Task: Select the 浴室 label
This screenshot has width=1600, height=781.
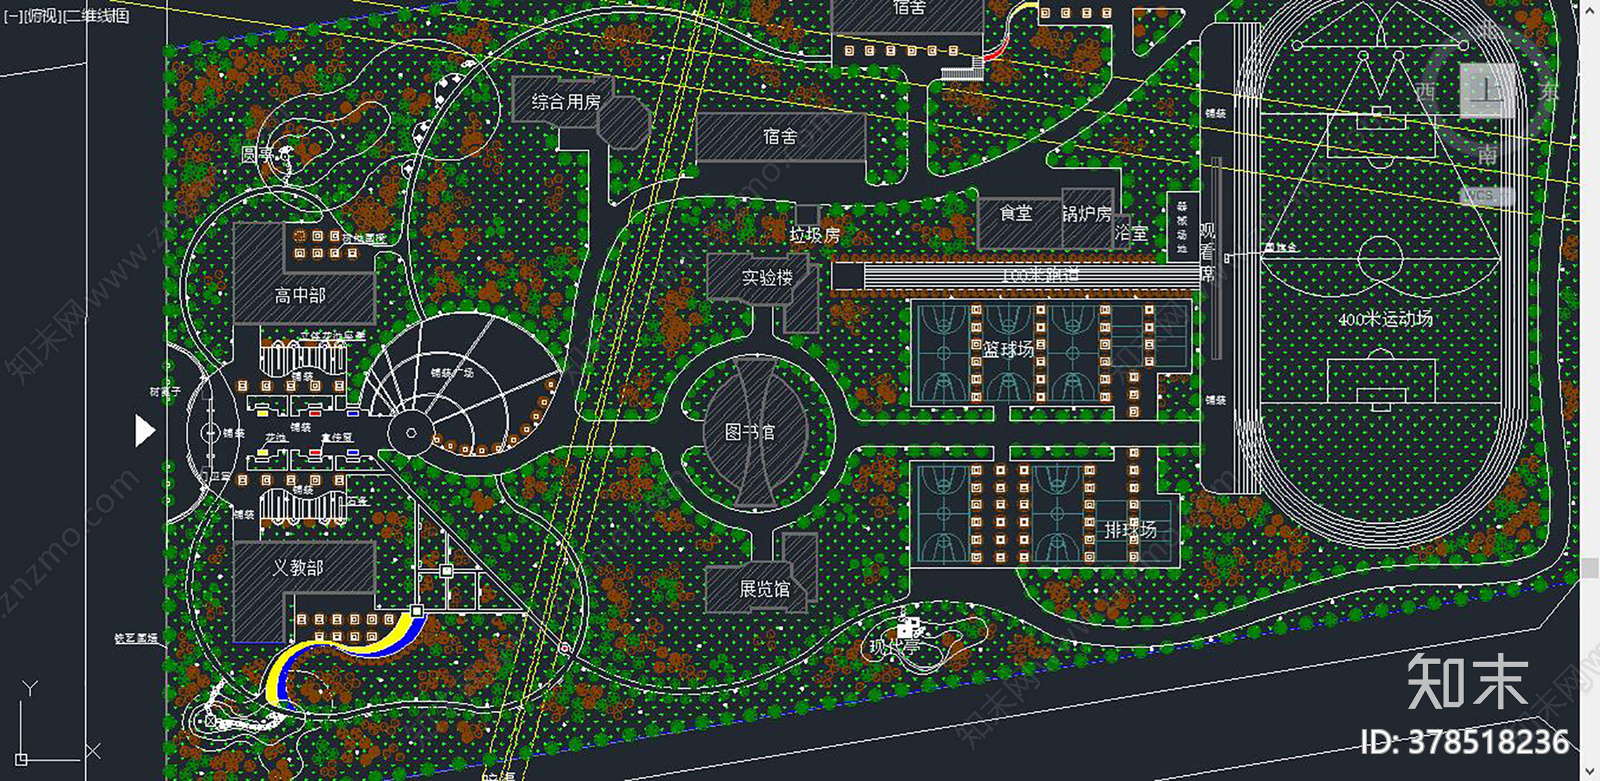Action: pyautogui.click(x=1131, y=232)
